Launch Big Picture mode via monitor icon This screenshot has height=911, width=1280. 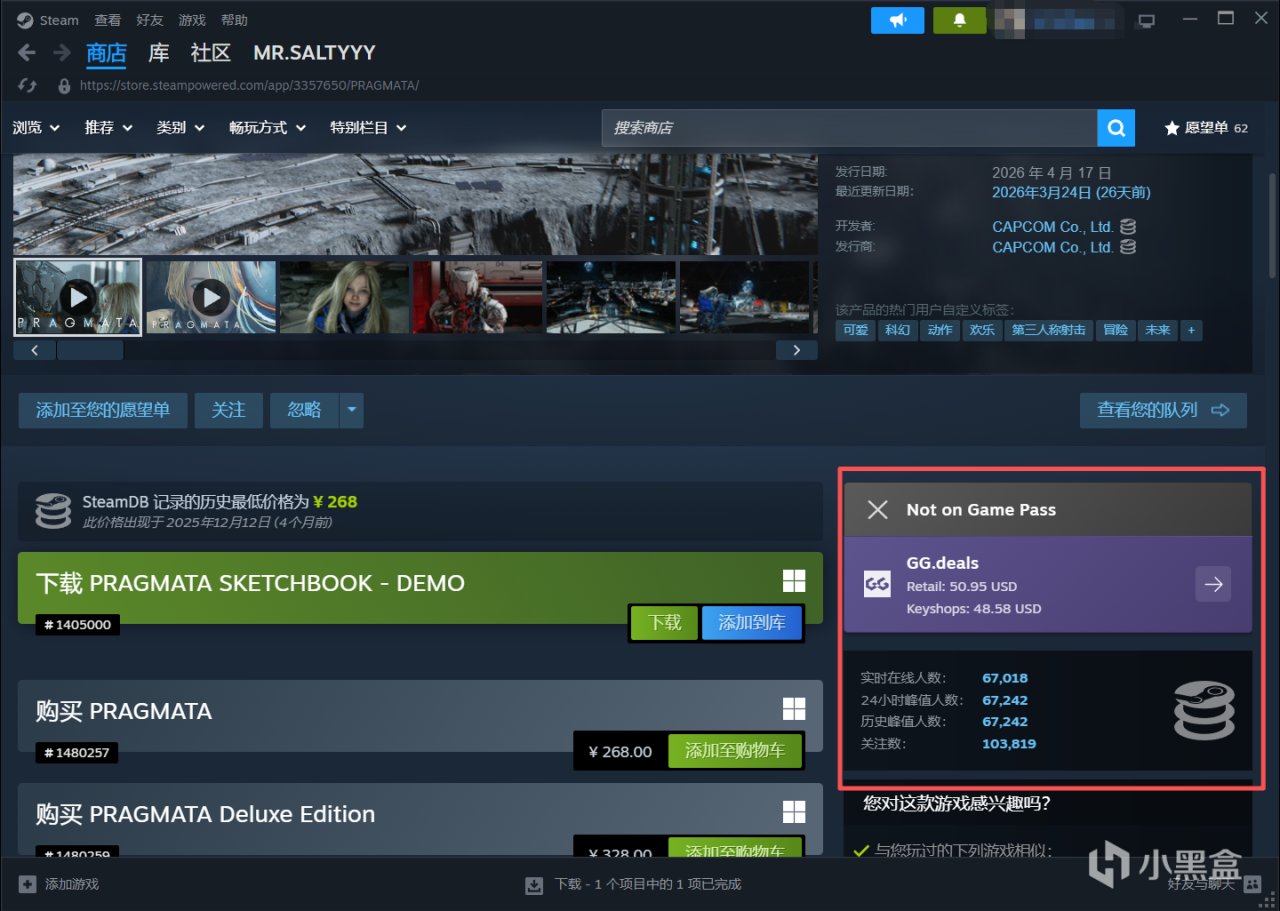point(1146,20)
